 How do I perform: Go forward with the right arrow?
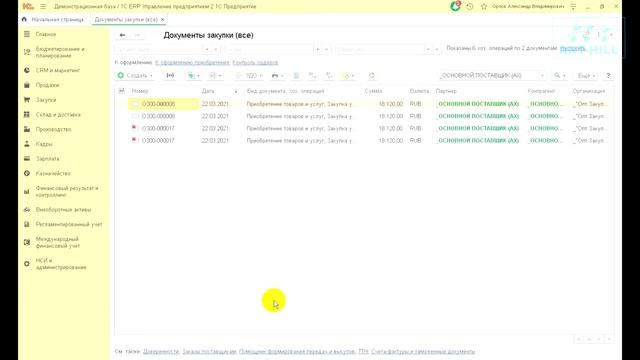(137, 35)
